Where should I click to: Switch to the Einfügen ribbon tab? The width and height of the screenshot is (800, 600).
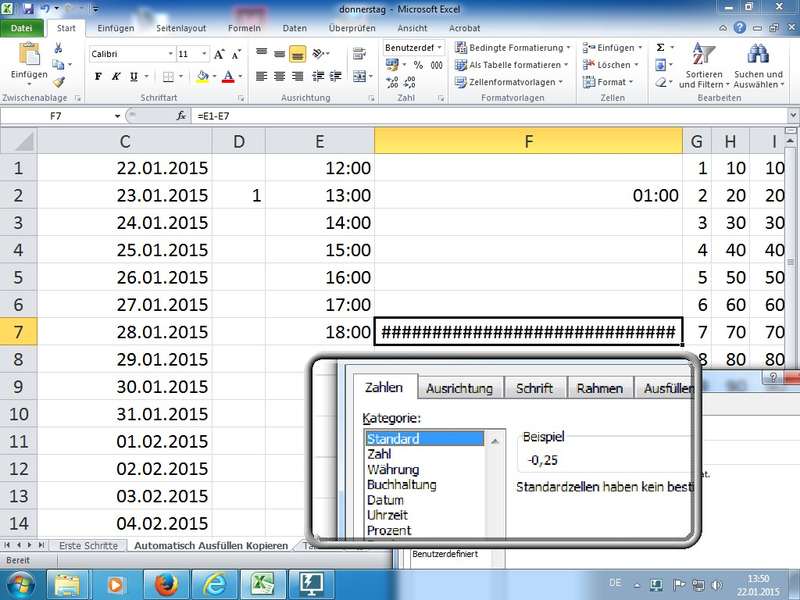tap(116, 28)
